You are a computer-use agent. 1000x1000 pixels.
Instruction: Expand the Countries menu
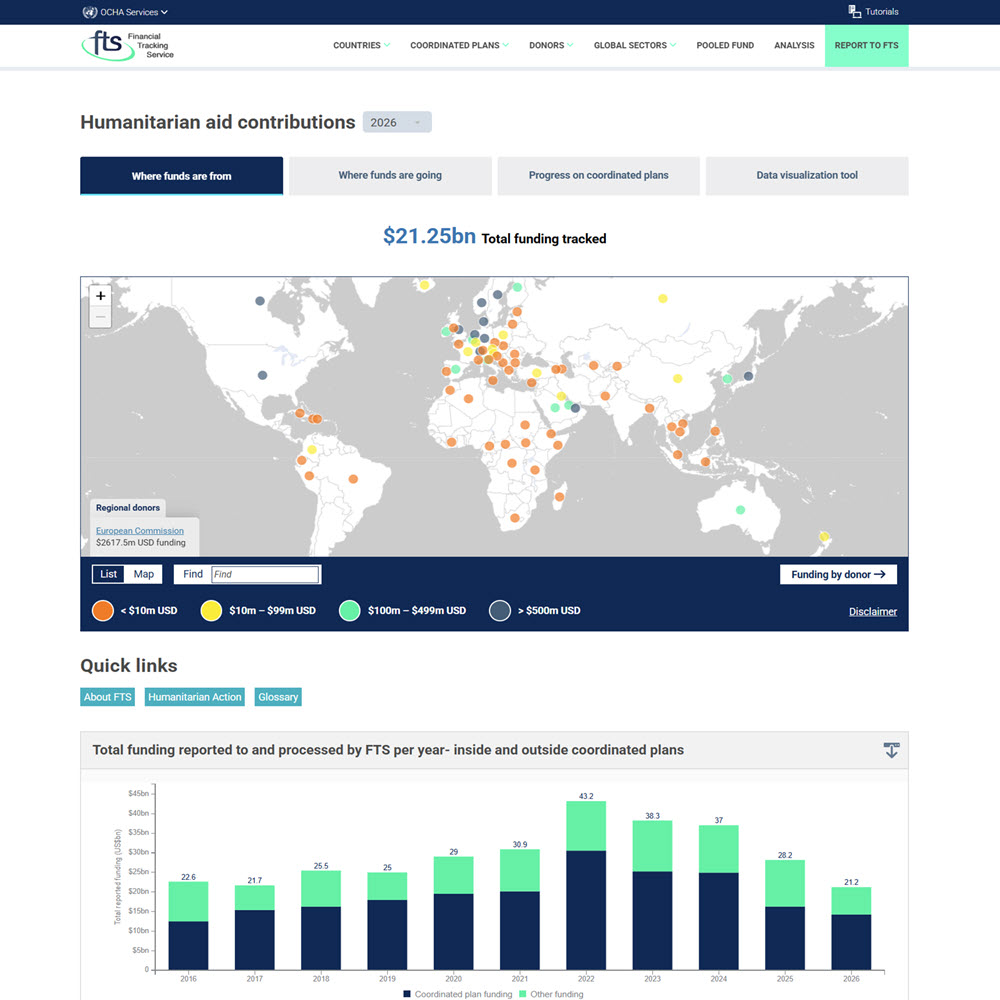point(361,45)
